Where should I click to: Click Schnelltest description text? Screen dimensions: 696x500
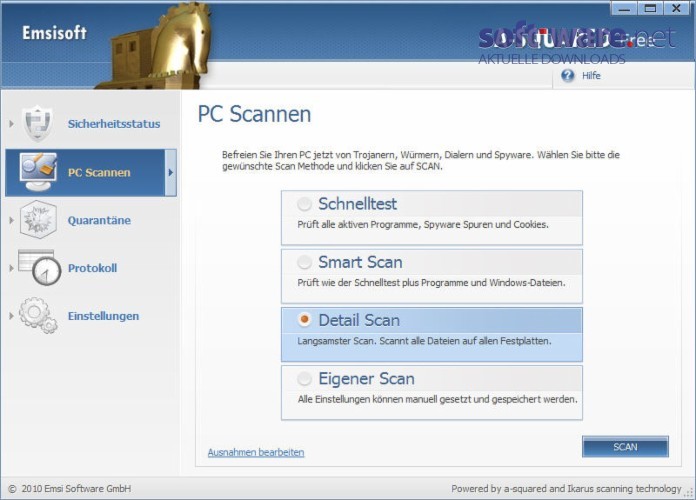click(x=423, y=225)
